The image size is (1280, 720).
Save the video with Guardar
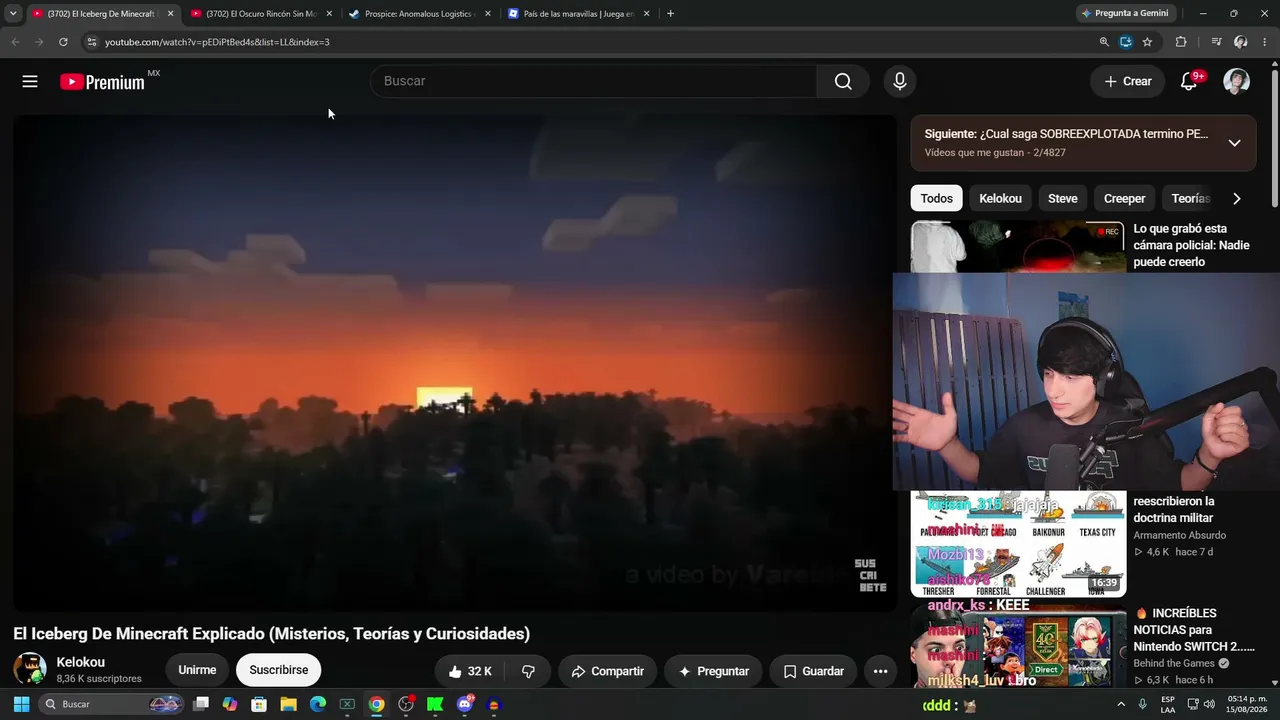tap(813, 671)
